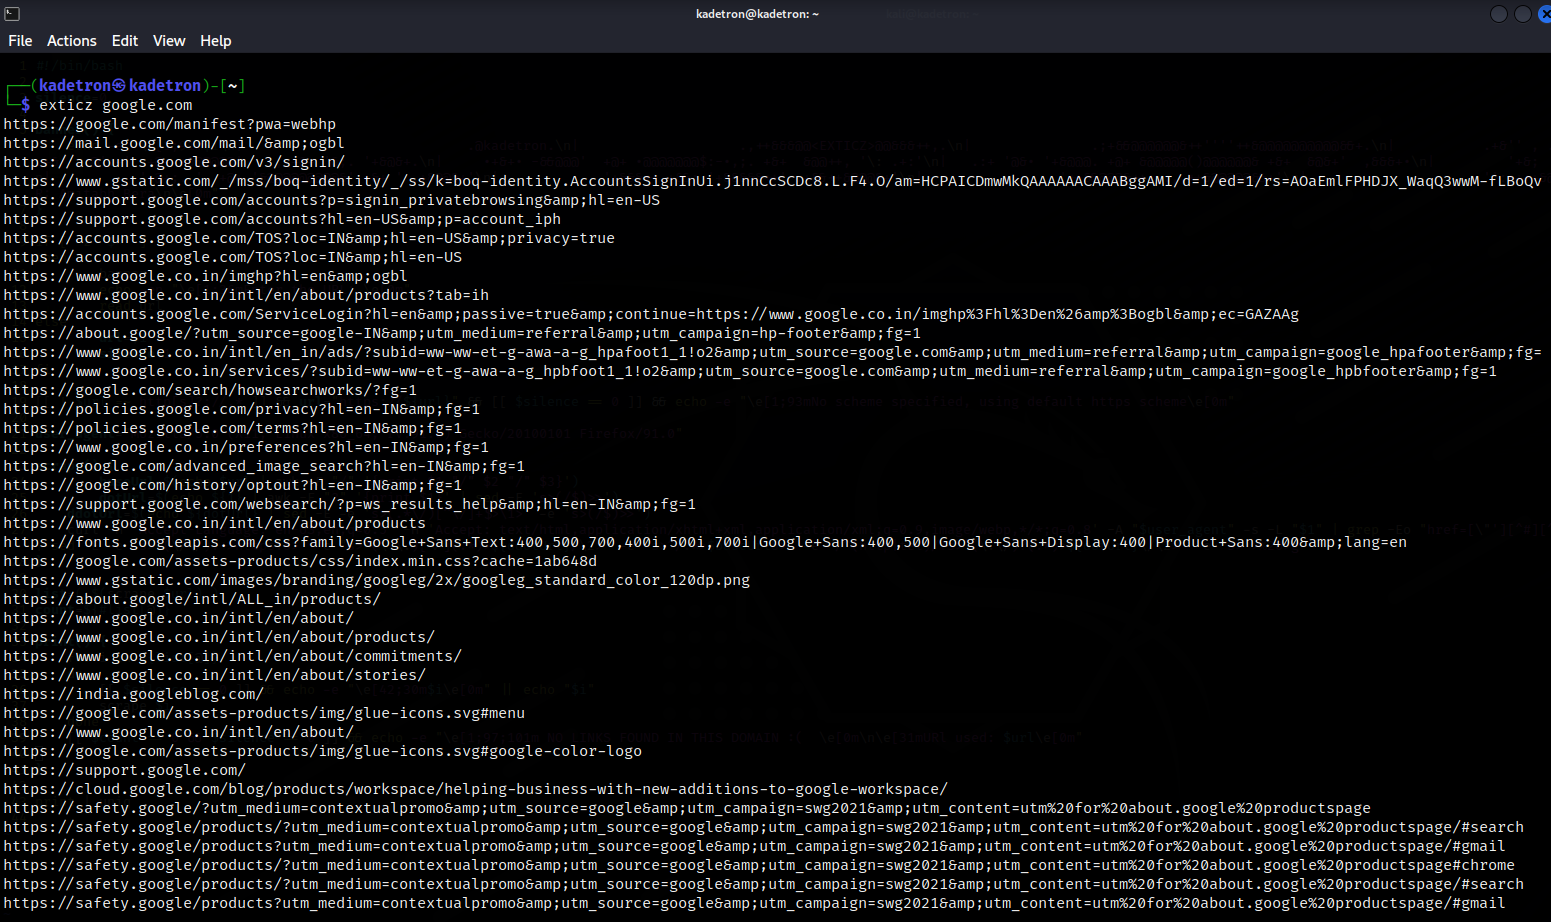Image resolution: width=1551 pixels, height=922 pixels.
Task: Click the about/products?tab=ih URL
Action: (246, 295)
